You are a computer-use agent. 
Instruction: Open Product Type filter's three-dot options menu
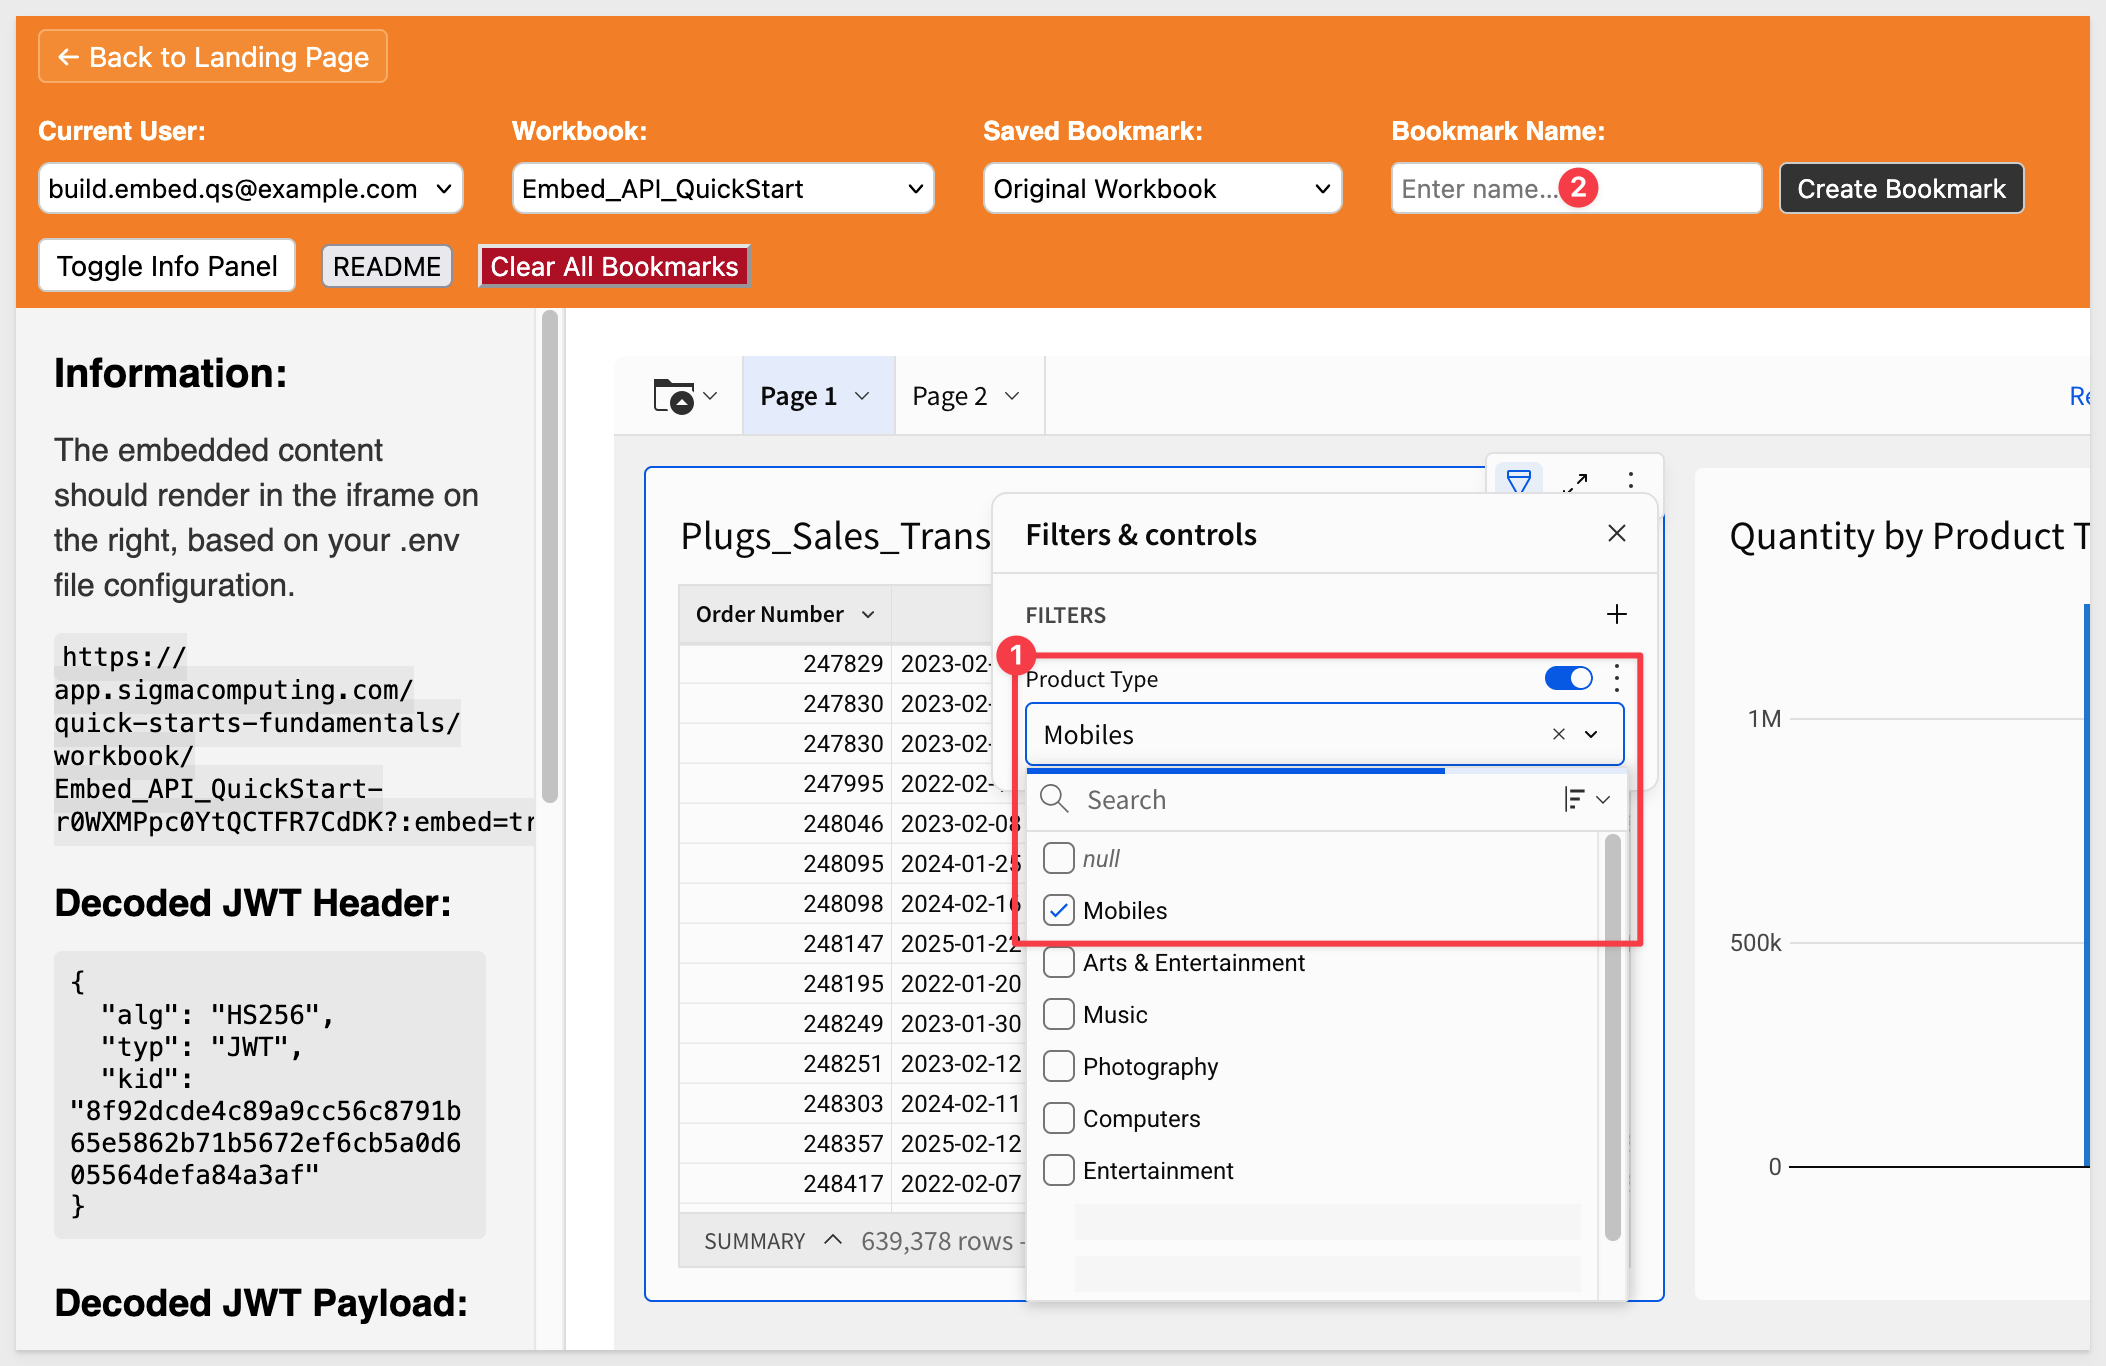pyautogui.click(x=1617, y=679)
